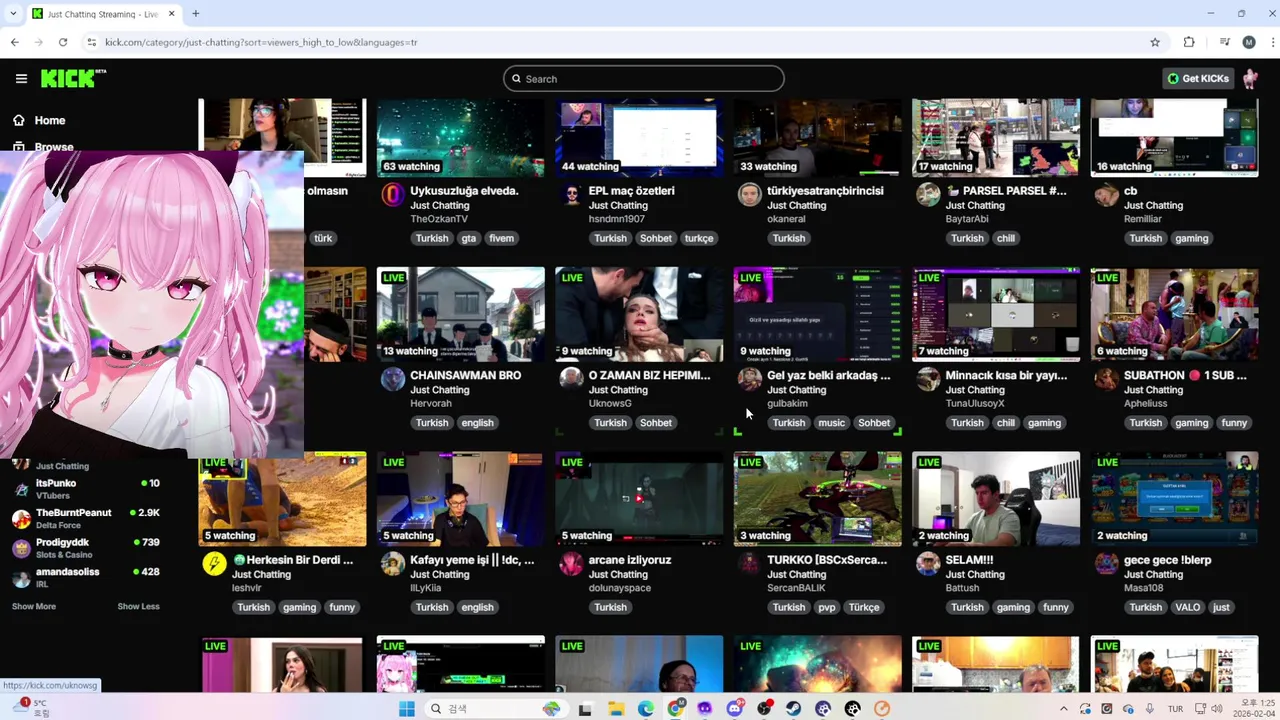Viewport: 1280px width, 720px height.
Task: Open arcane izliyoruz stream thumbnail
Action: (x=639, y=498)
